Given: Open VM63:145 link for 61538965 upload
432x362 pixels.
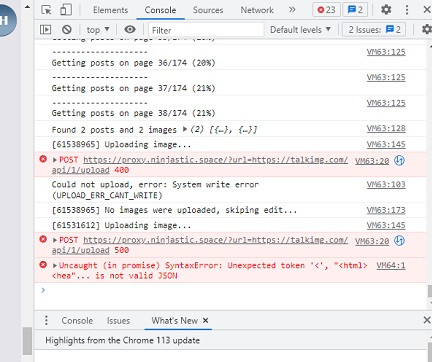Looking at the screenshot, I should pos(386,144).
